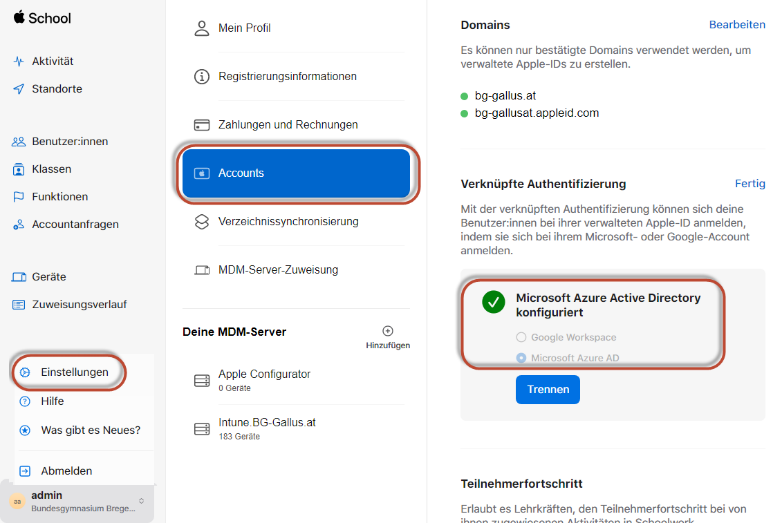The width and height of the screenshot is (773, 523).
Task: Click the Funktionen flag icon
Action: click(x=19, y=197)
